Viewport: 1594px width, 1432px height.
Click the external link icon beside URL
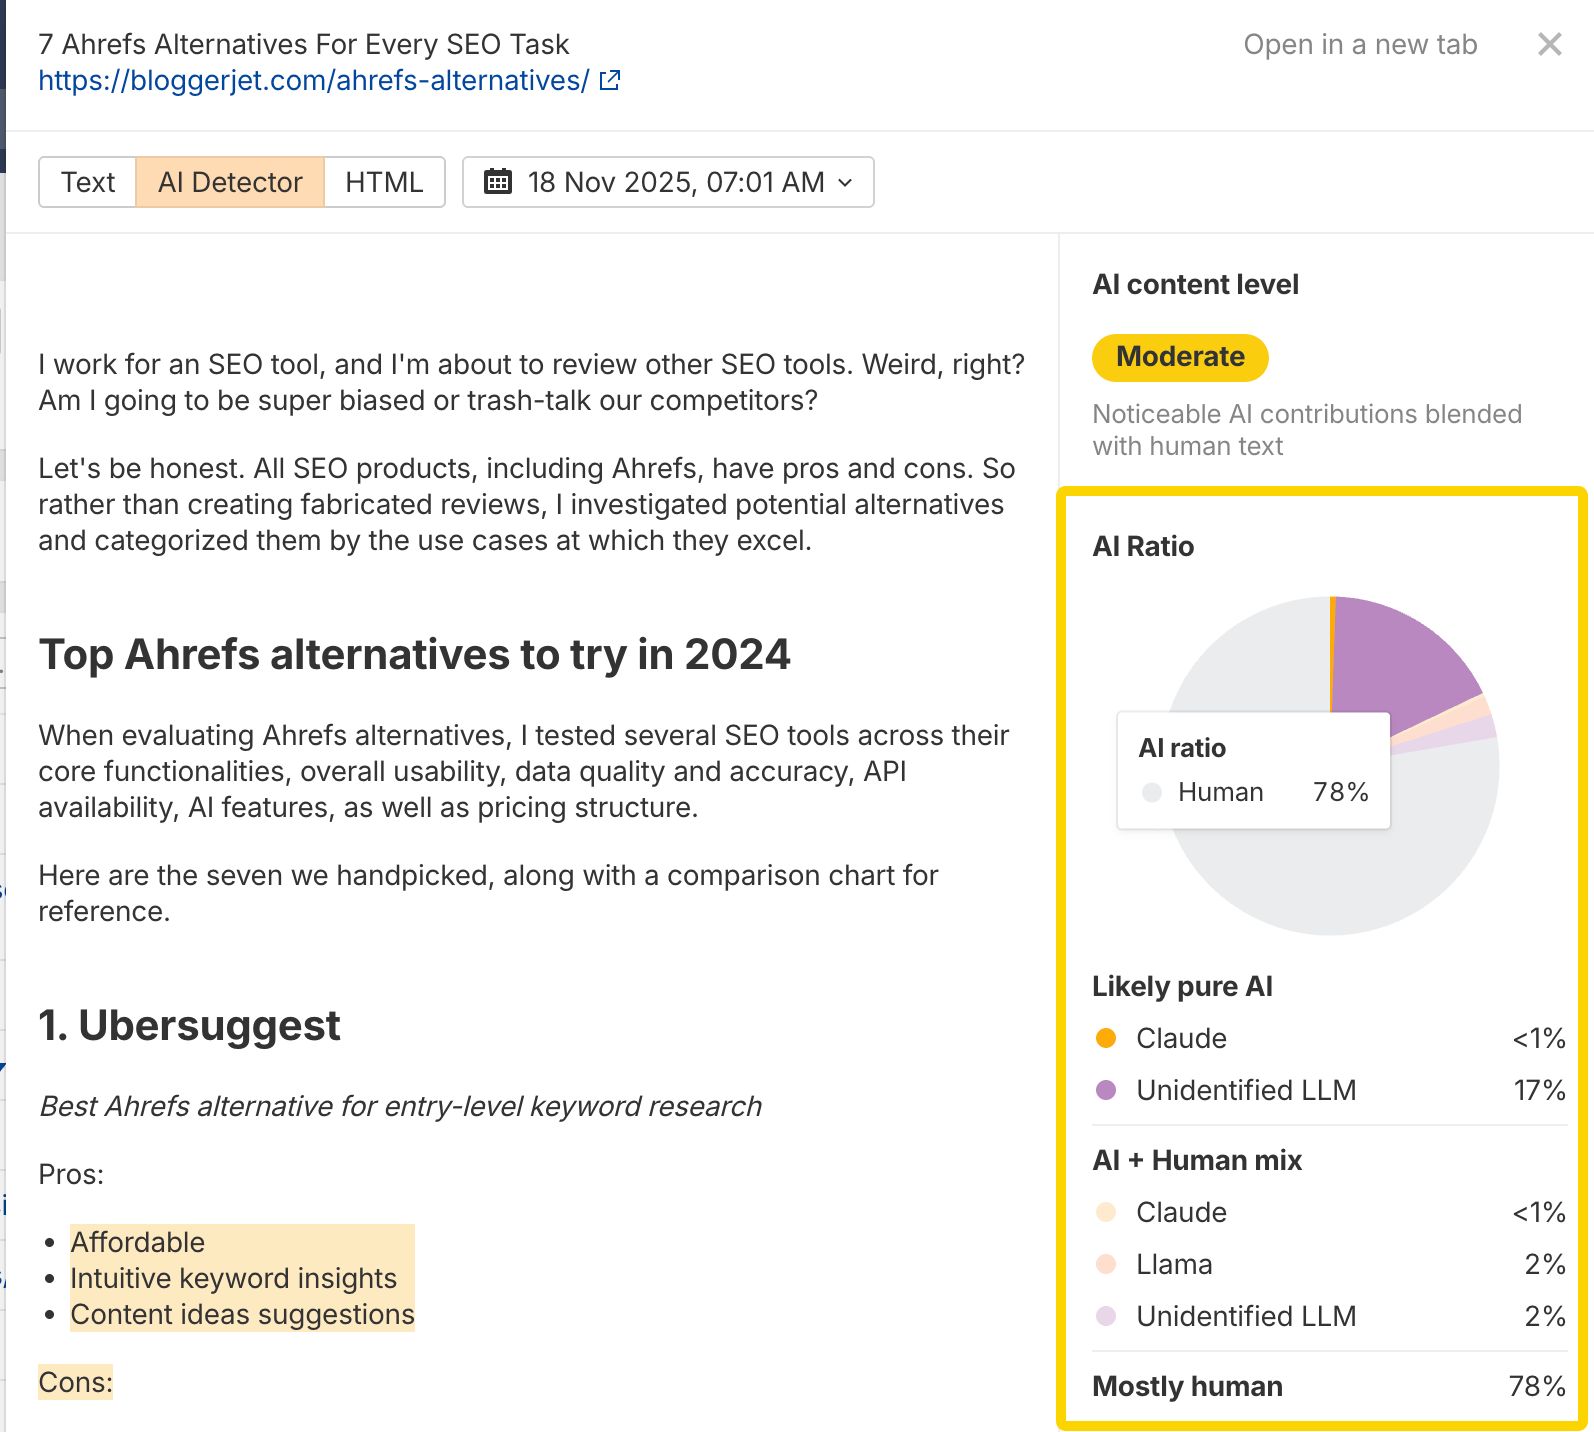click(609, 81)
